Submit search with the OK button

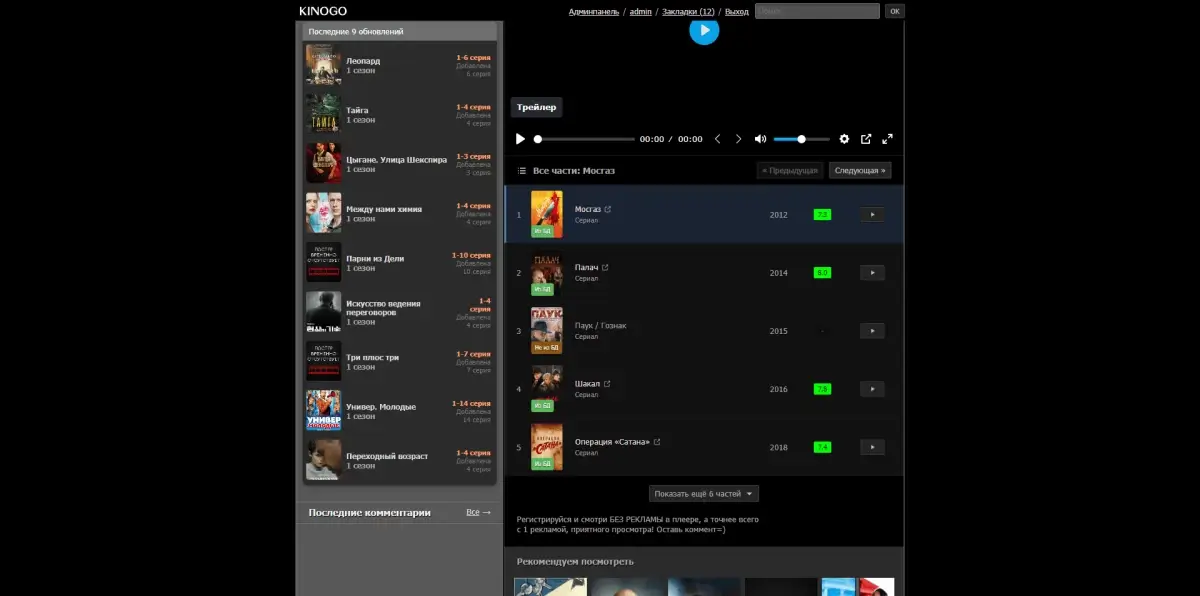(895, 11)
